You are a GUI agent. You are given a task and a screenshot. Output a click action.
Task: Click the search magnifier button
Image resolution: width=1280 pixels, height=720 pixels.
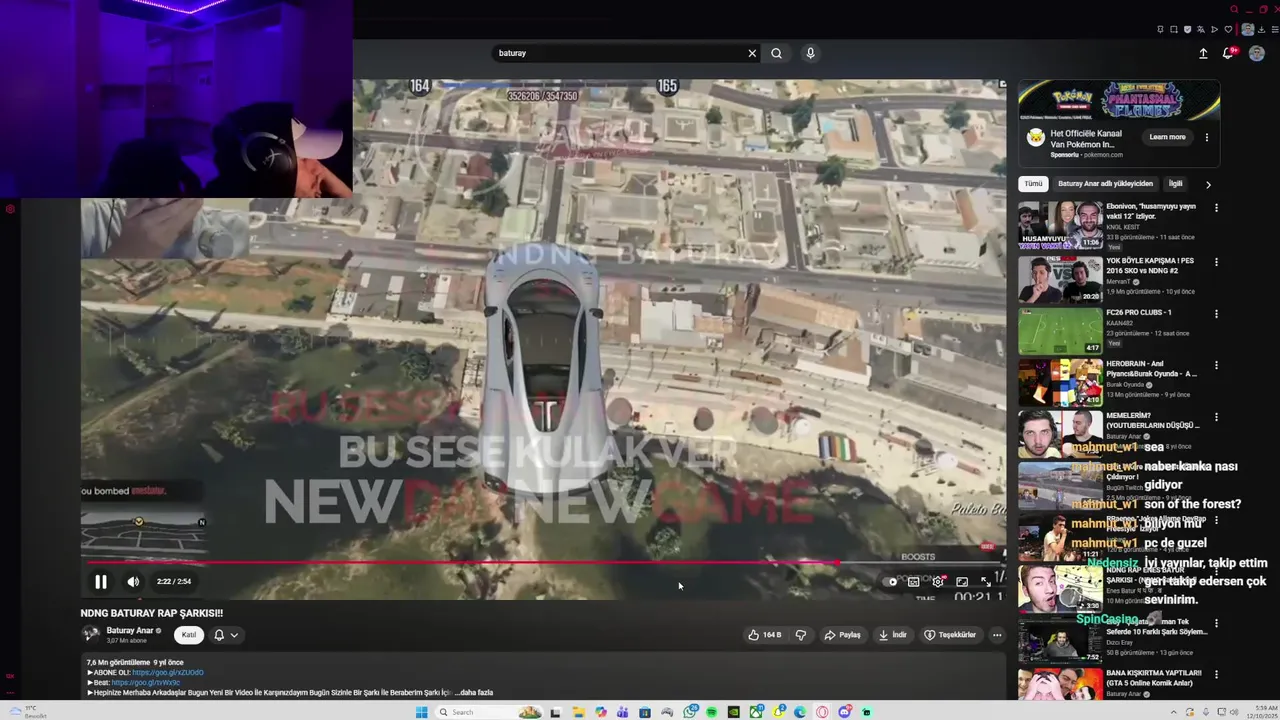pyautogui.click(x=776, y=53)
